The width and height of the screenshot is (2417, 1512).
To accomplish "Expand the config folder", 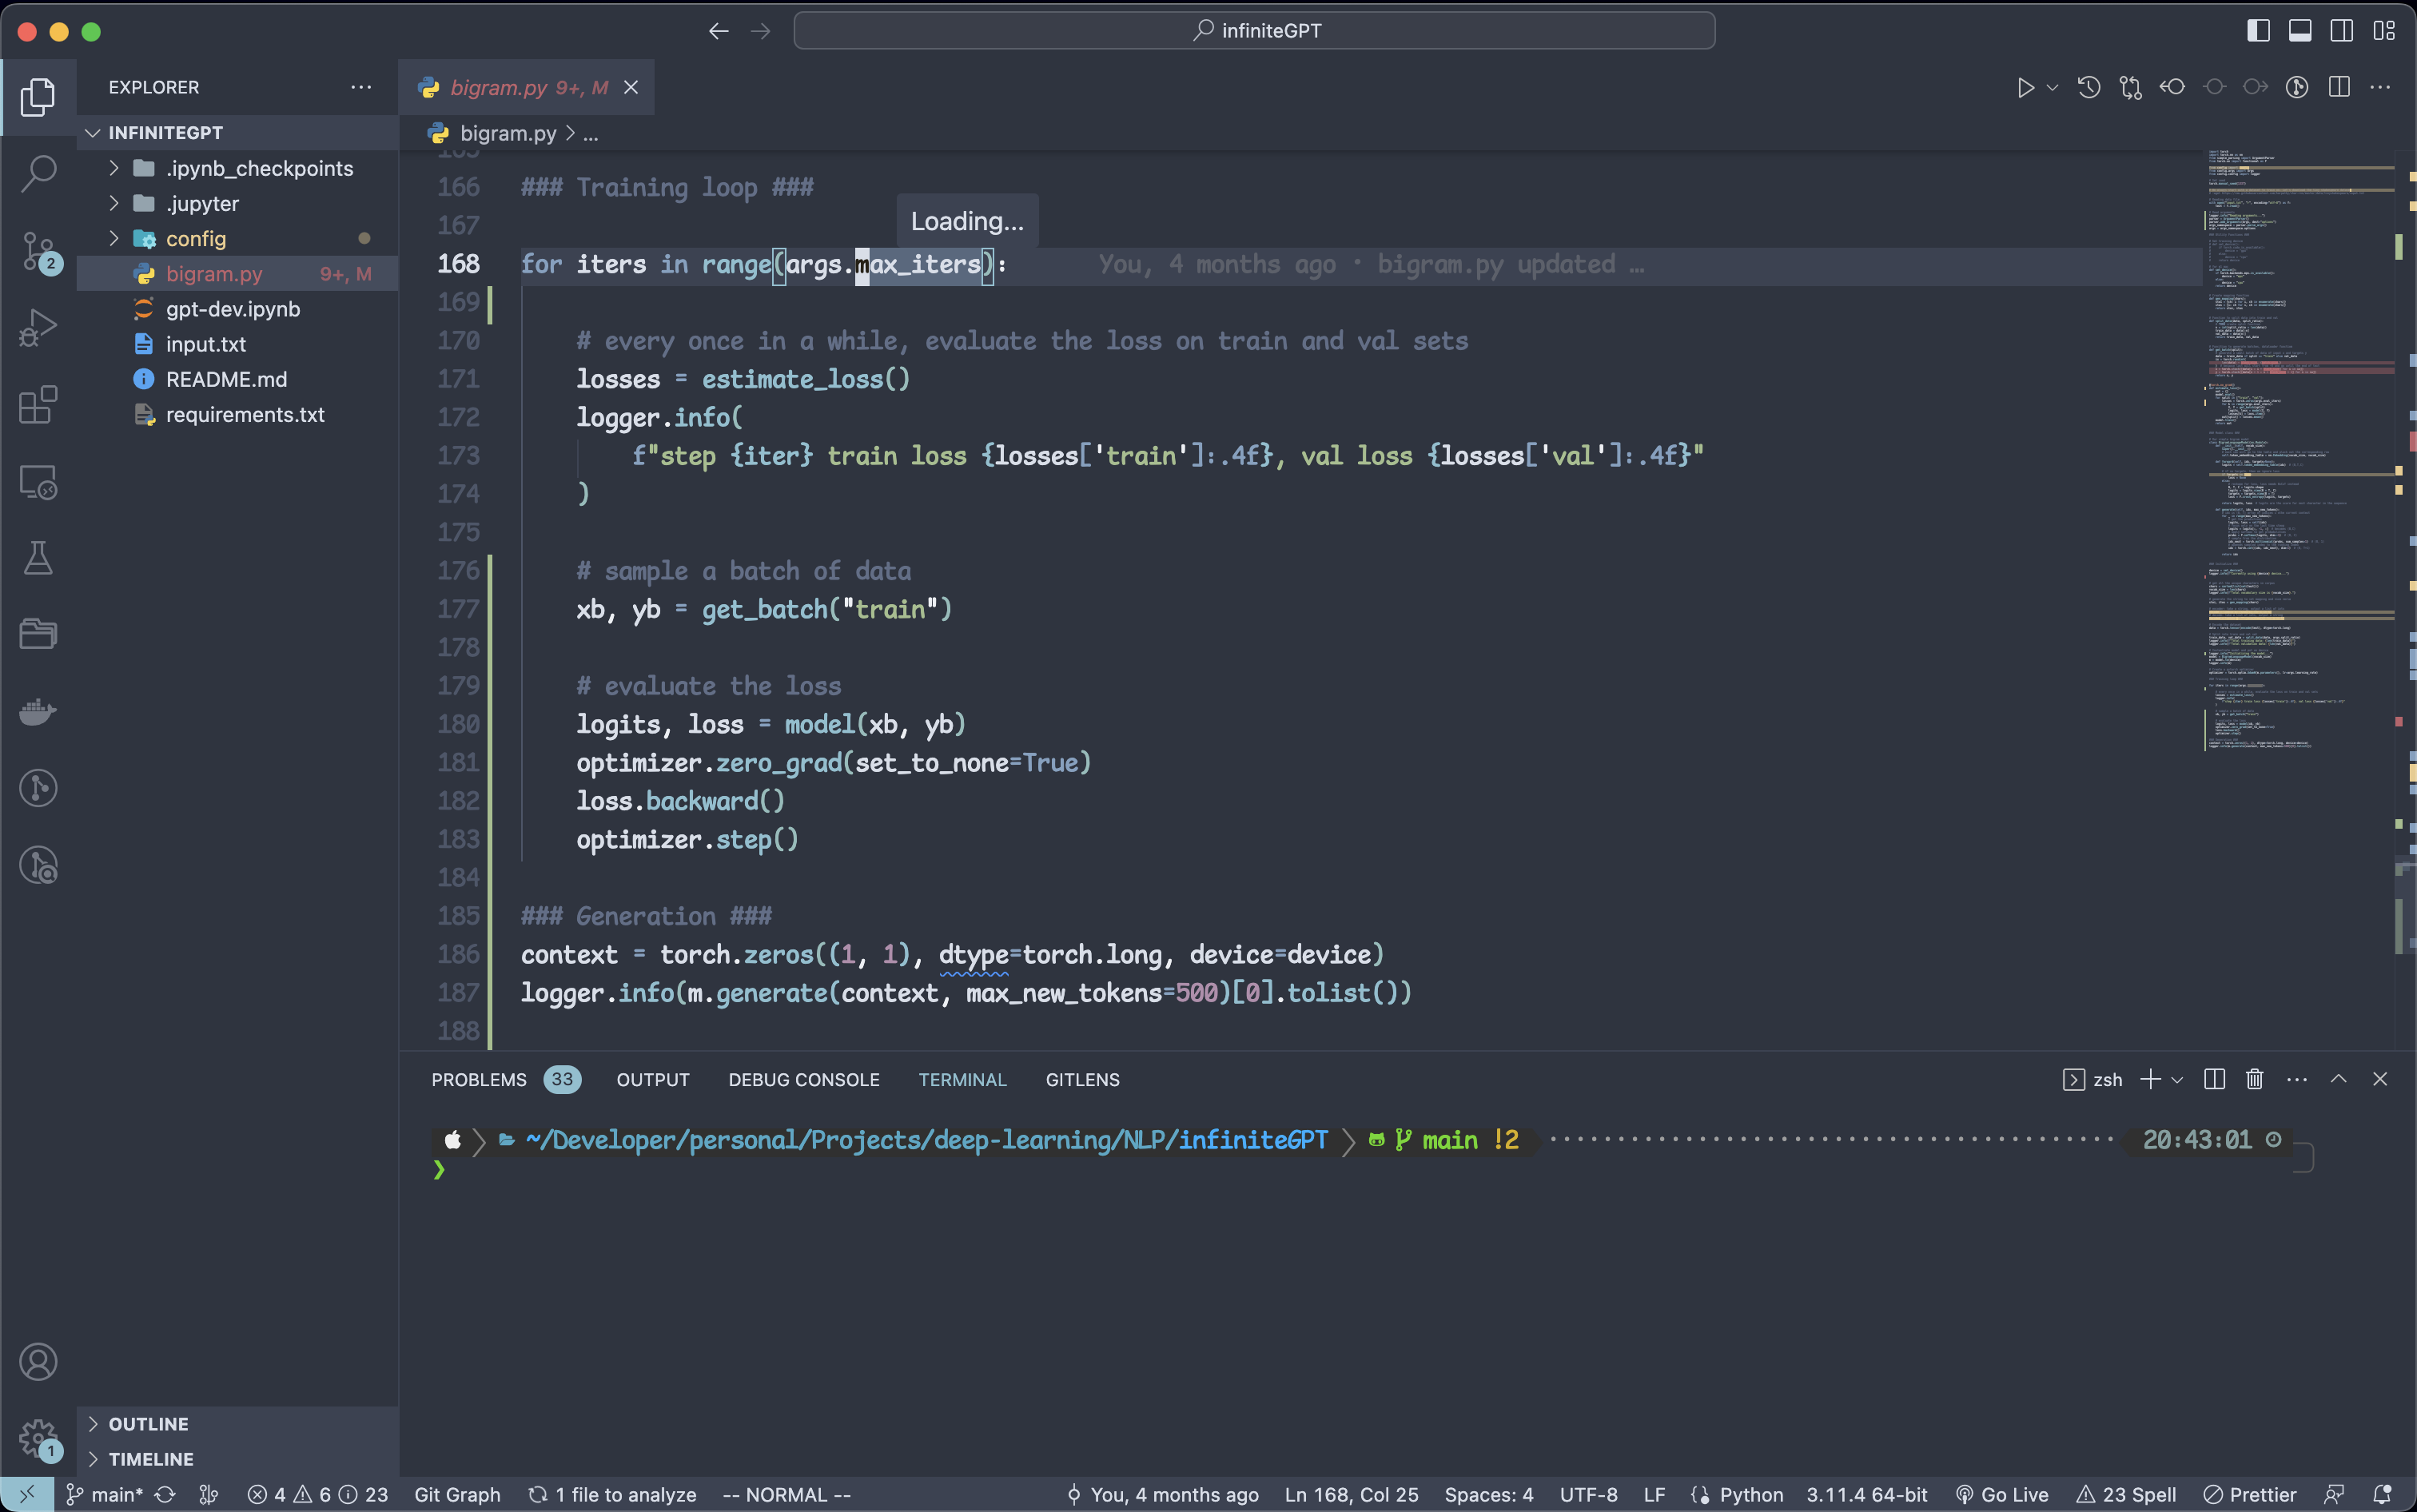I will pyautogui.click(x=113, y=239).
